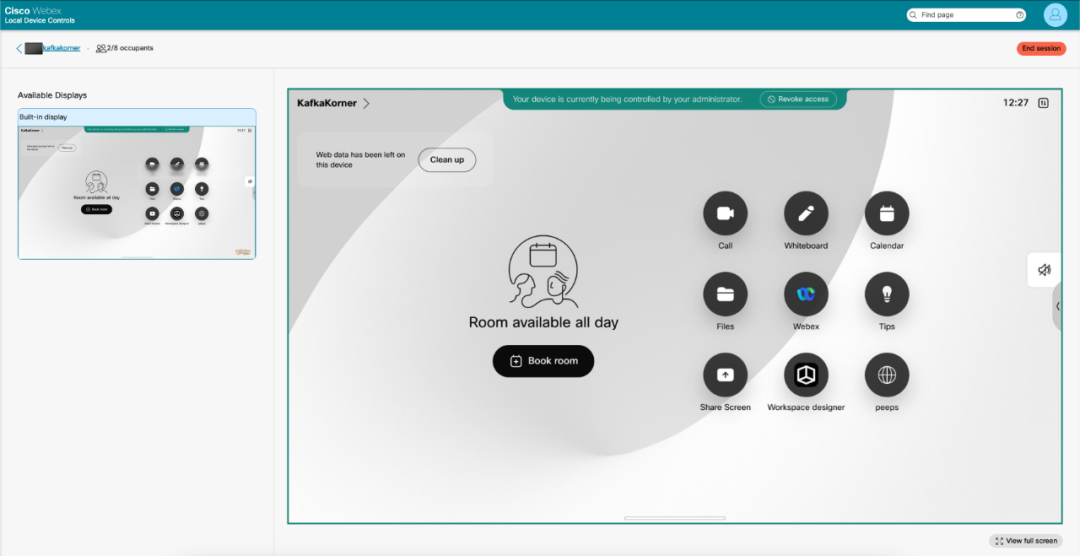This screenshot has height=556, width=1080.
Task: Open the Call app on the device
Action: pyautogui.click(x=725, y=214)
